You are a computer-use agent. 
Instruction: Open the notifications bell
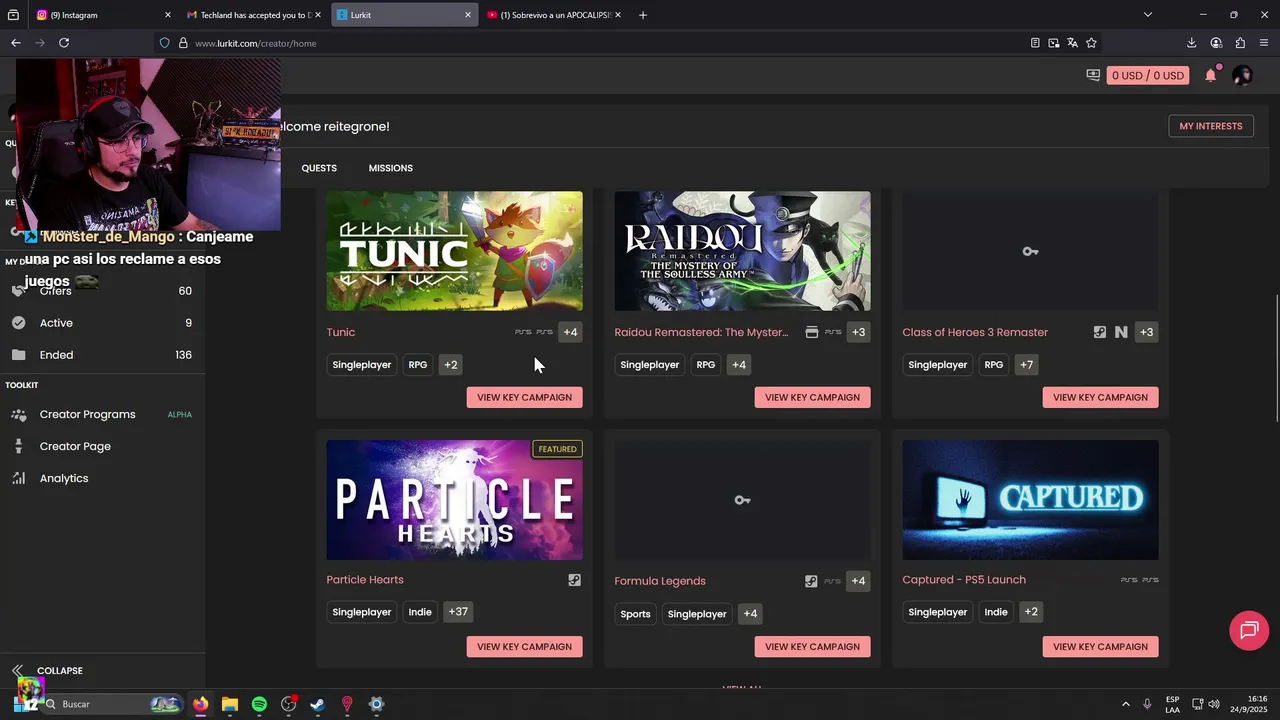pos(1211,75)
